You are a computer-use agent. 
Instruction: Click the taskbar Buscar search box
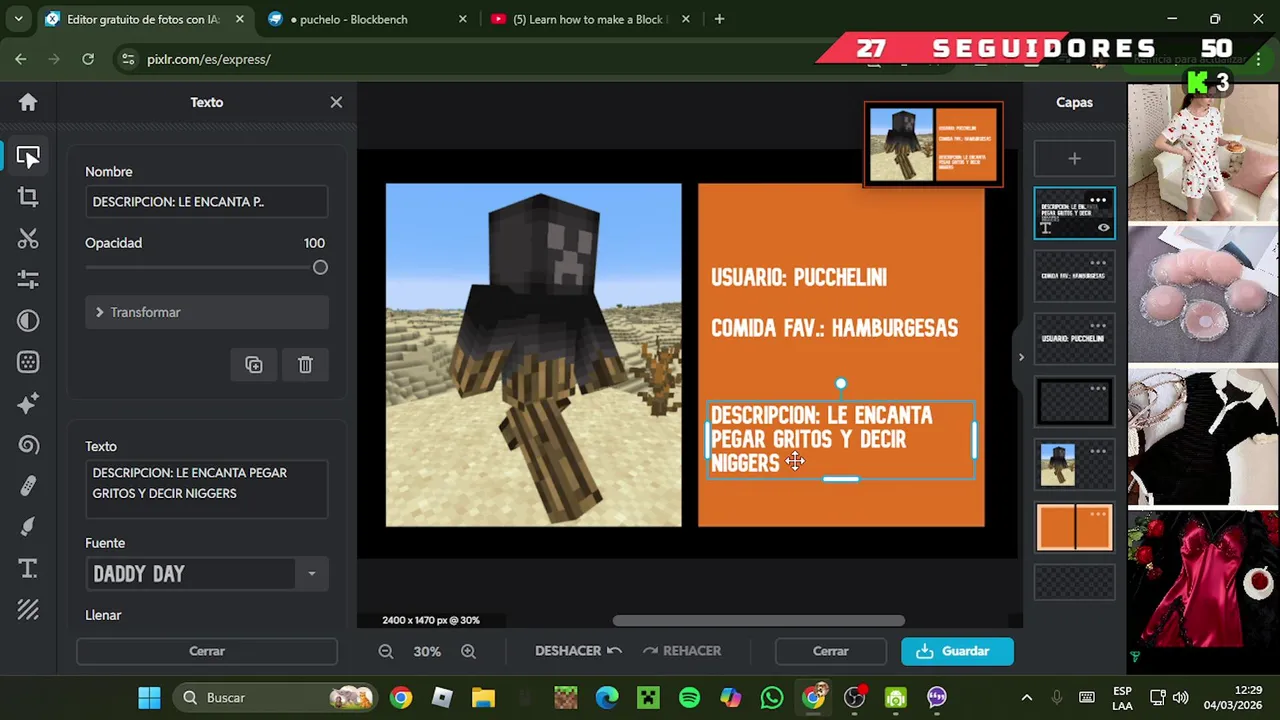pos(275,697)
